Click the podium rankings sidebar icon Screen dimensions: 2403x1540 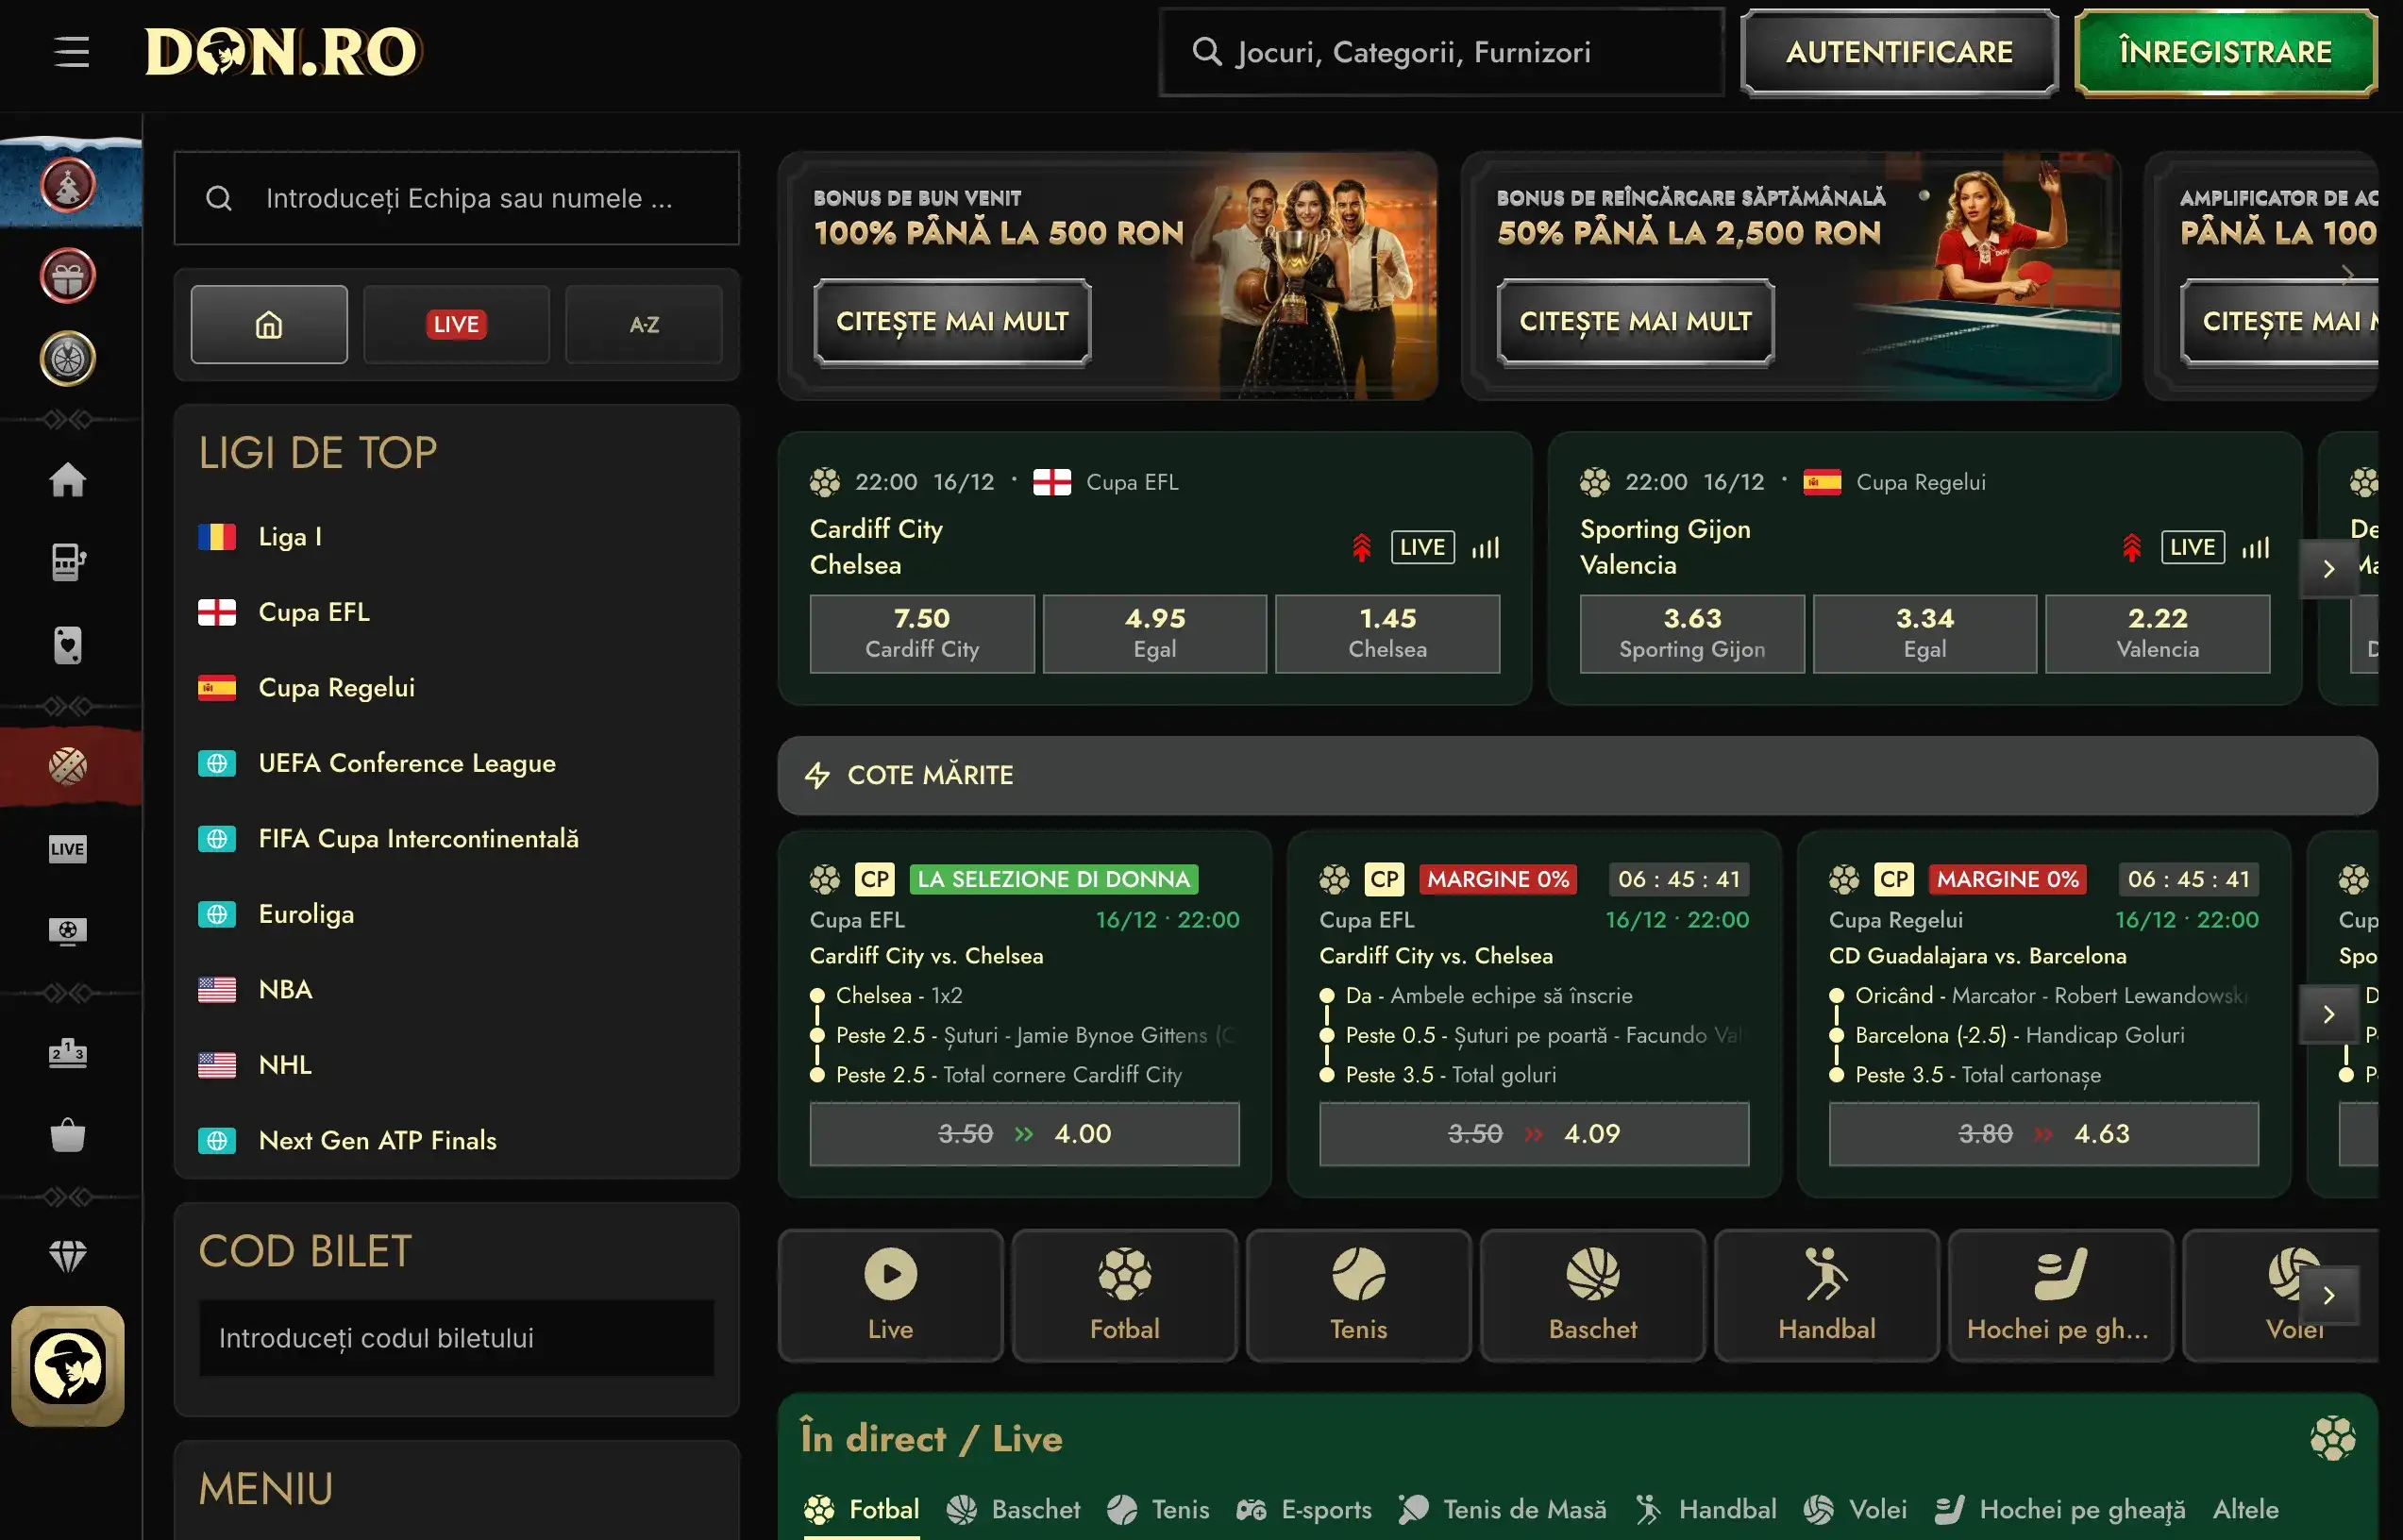[x=67, y=1054]
